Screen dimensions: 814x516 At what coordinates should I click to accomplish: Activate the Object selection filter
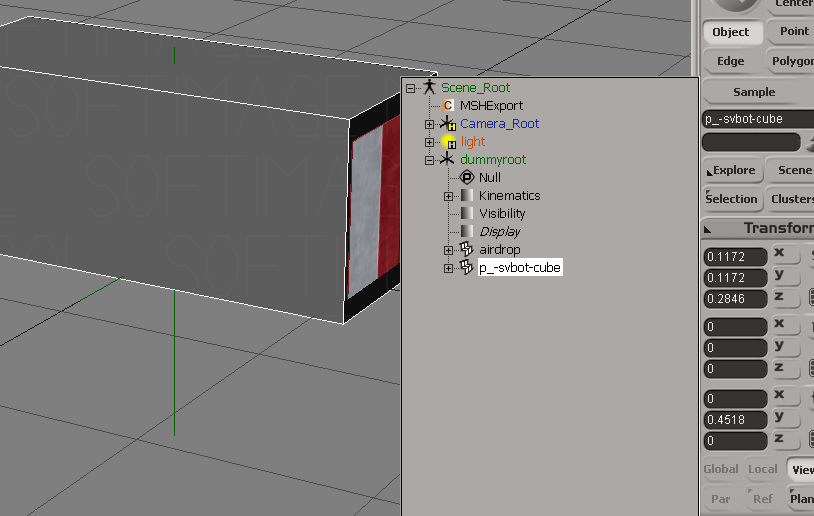coord(731,32)
